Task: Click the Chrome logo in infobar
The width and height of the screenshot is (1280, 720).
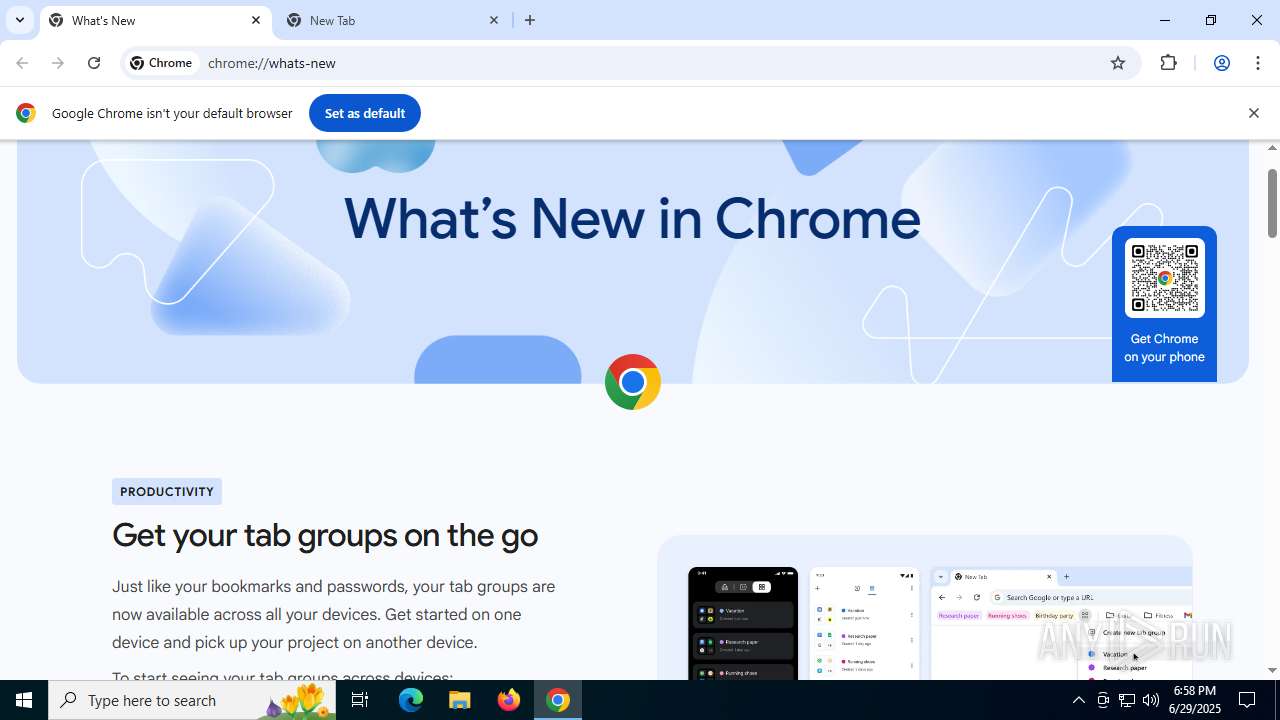Action: [26, 113]
